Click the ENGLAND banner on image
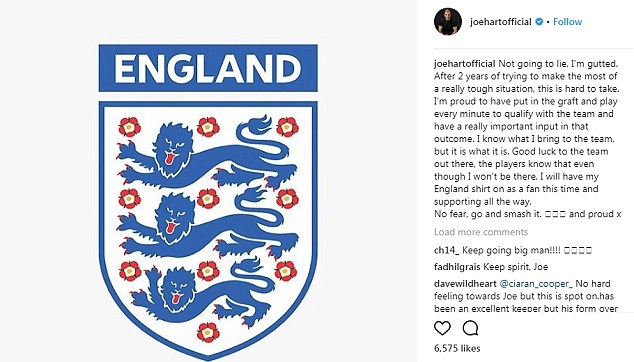 pyautogui.click(x=208, y=68)
